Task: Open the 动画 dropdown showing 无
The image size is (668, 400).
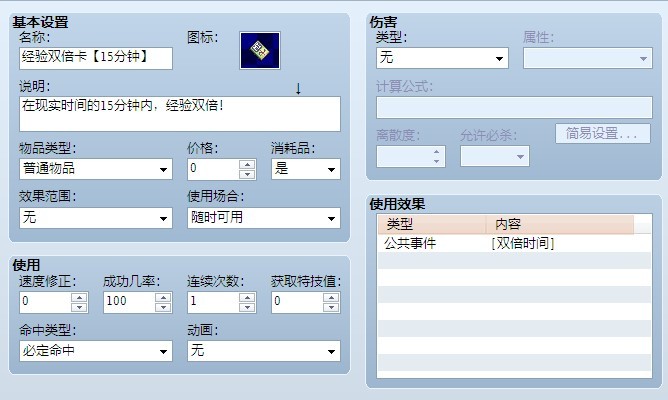Action: click(264, 351)
